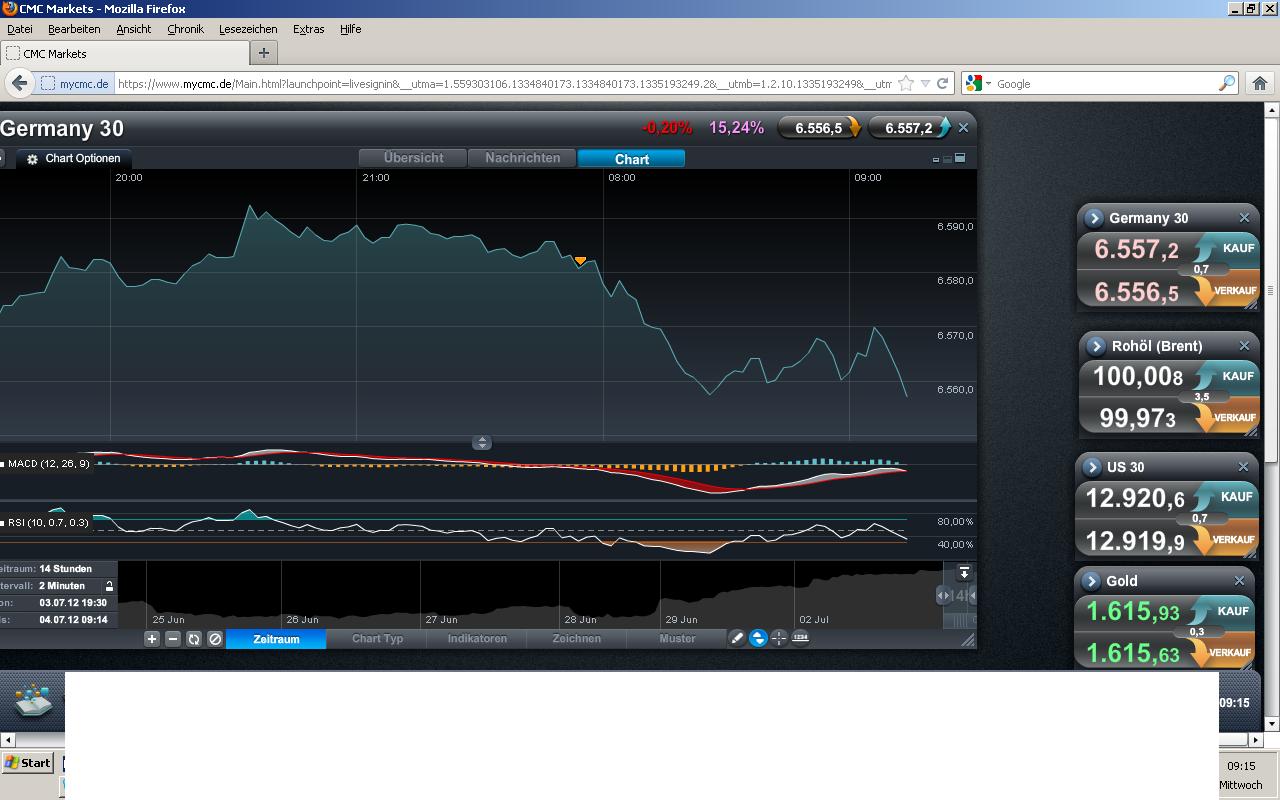Click the overview range slider handle
The height and width of the screenshot is (800, 1280).
(943, 595)
